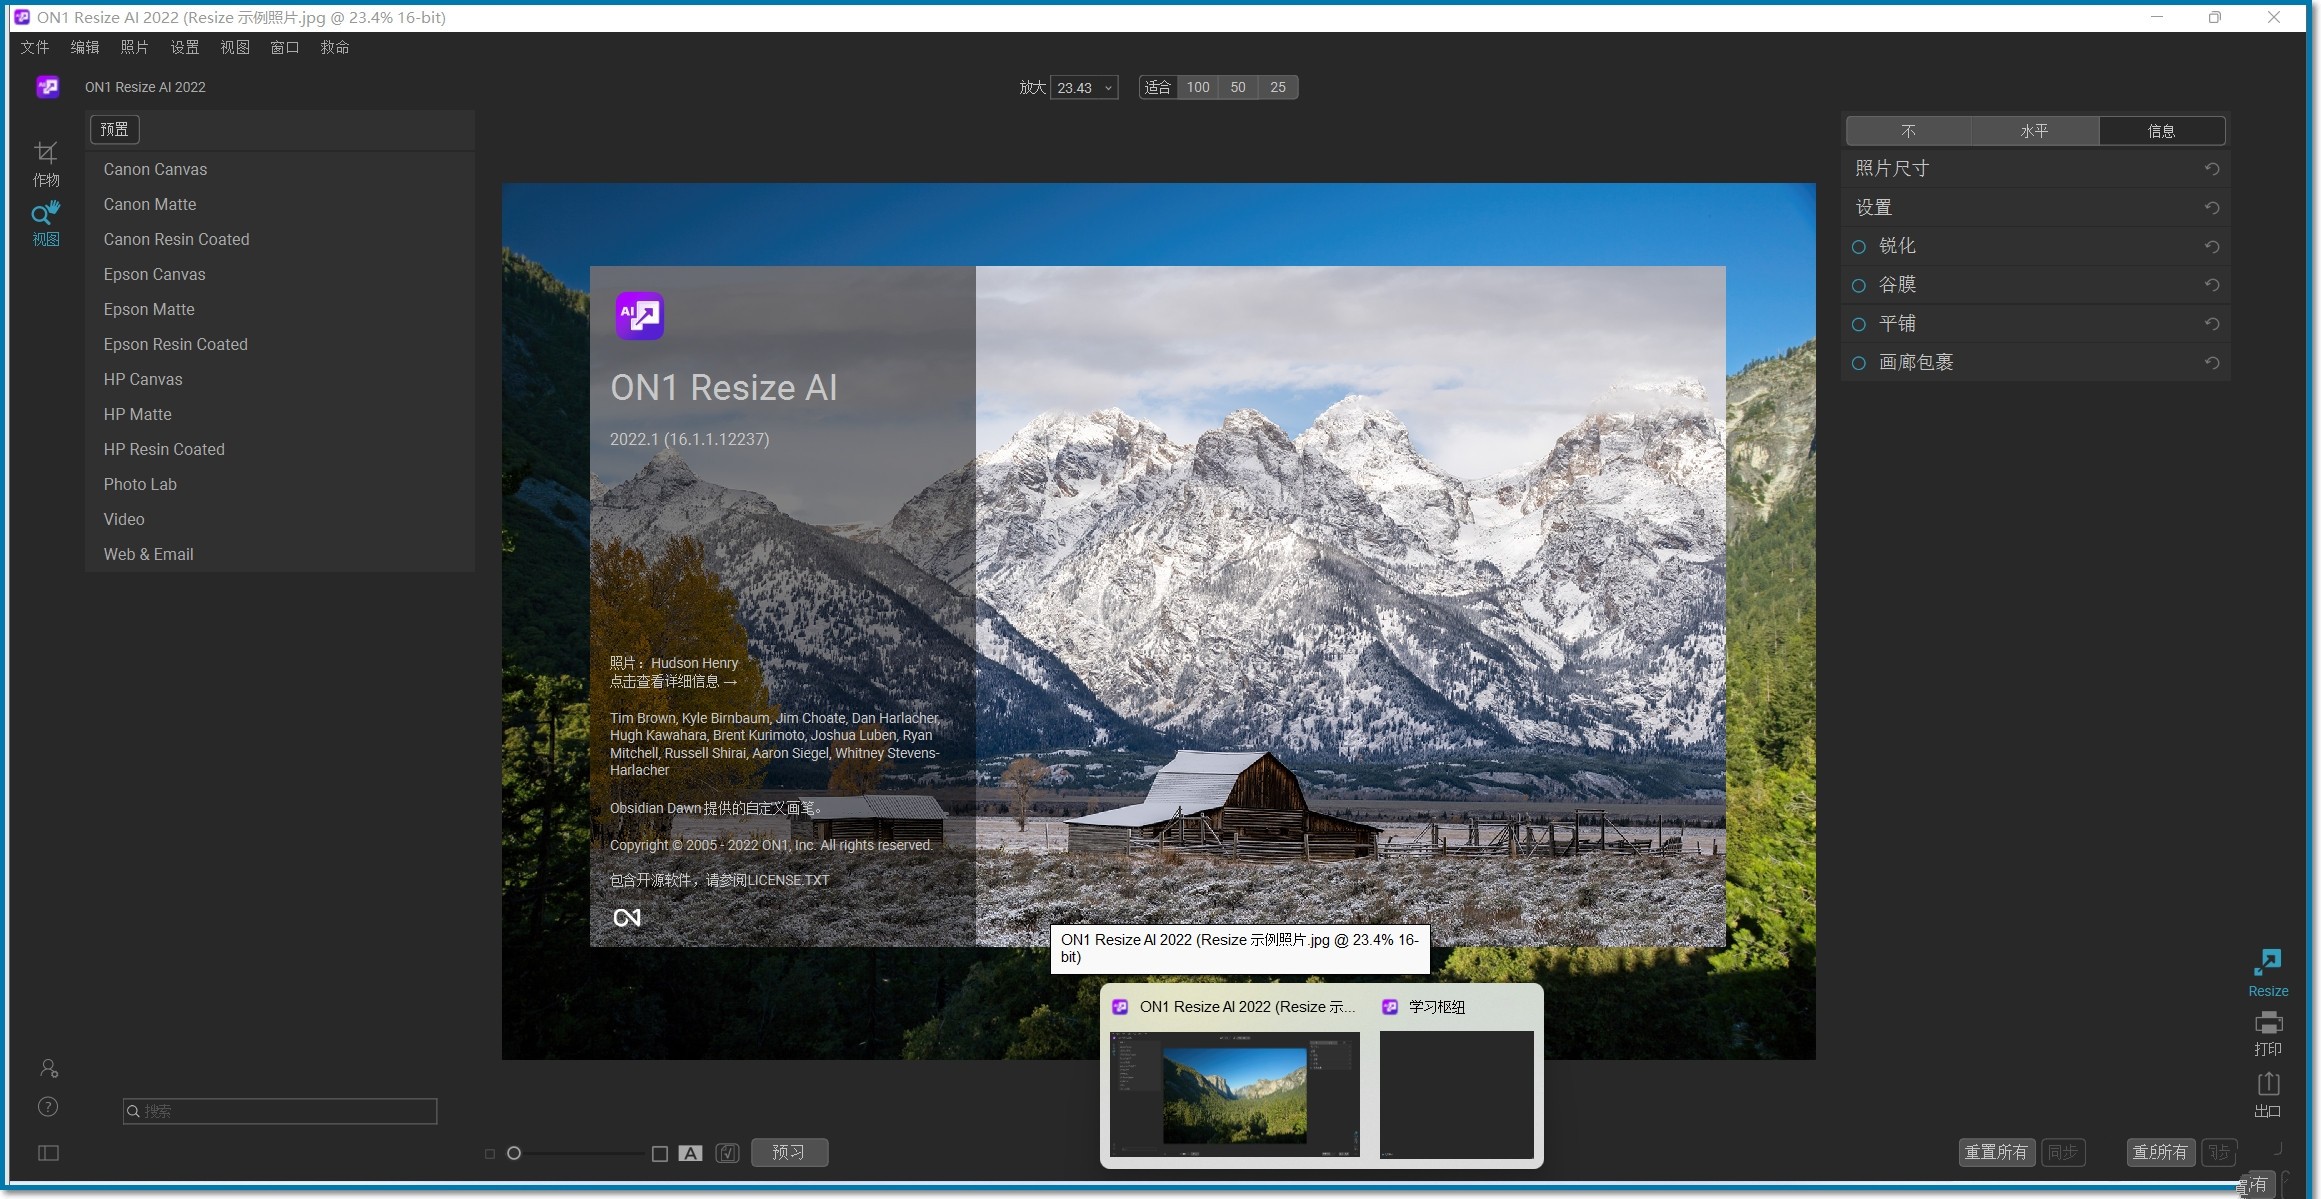
Task: Set zoom to 100 percent button
Action: [x=1198, y=88]
